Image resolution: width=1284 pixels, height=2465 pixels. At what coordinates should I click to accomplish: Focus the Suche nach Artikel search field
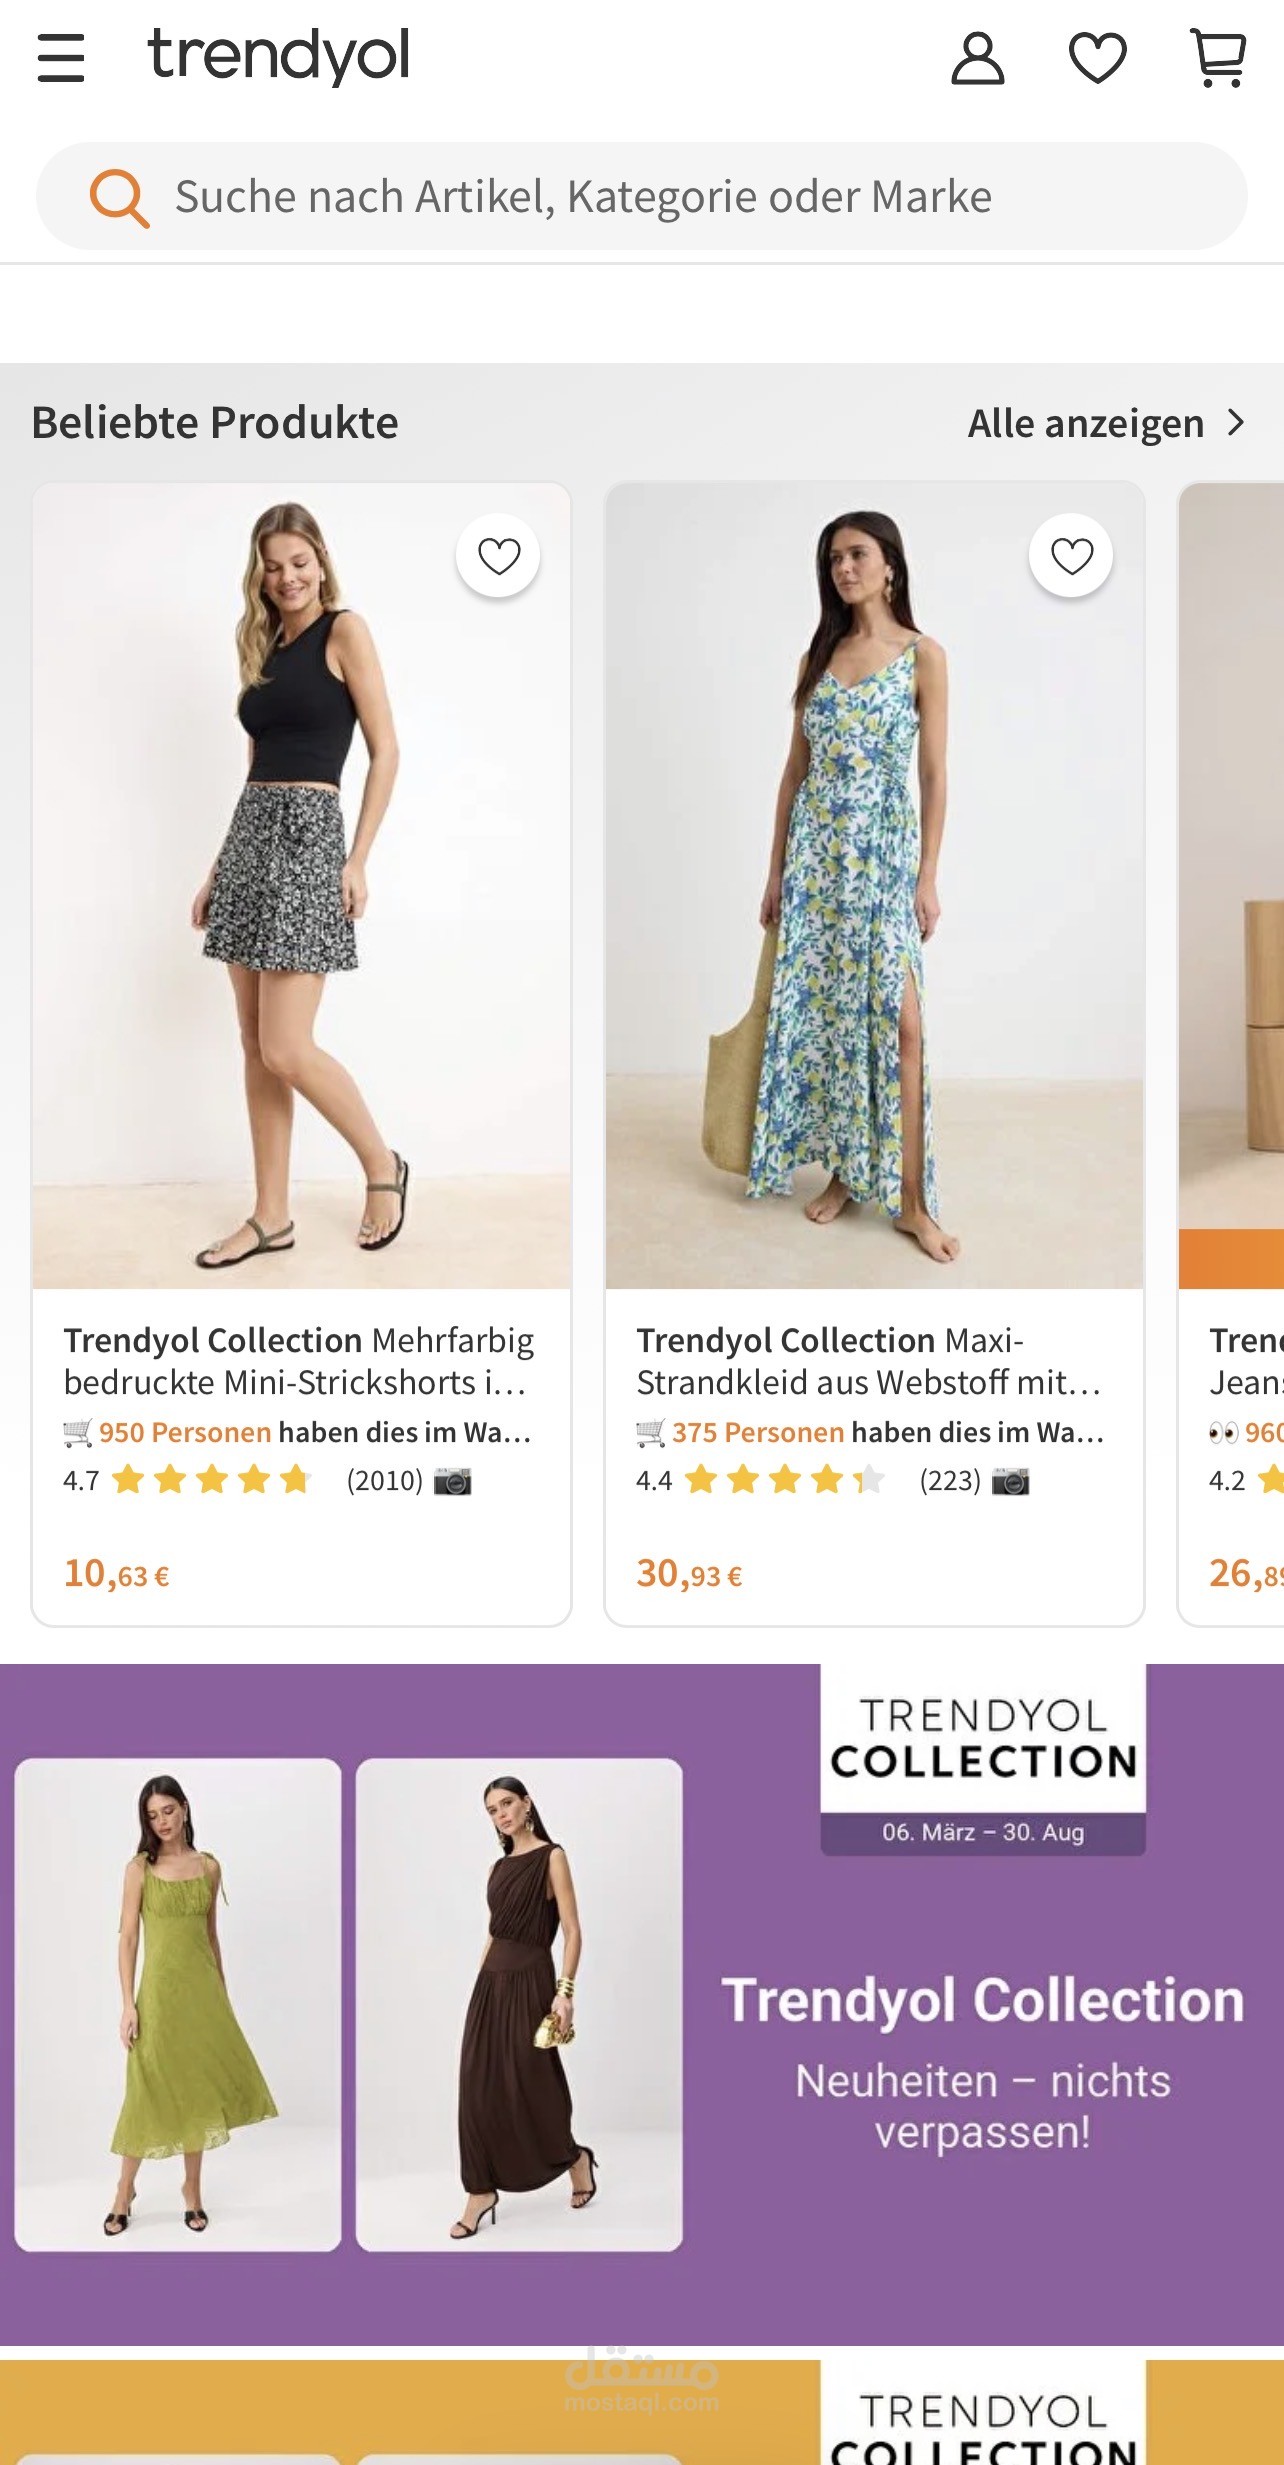tap(642, 196)
